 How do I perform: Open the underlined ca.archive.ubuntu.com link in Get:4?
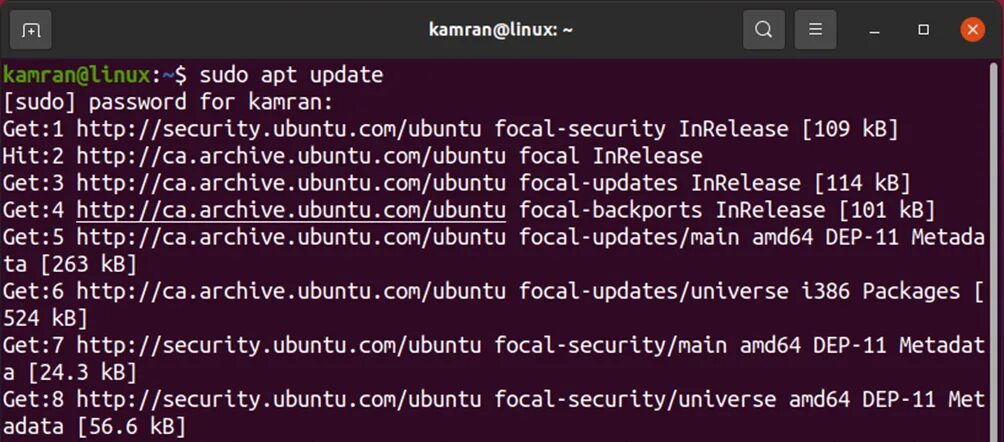tap(291, 210)
